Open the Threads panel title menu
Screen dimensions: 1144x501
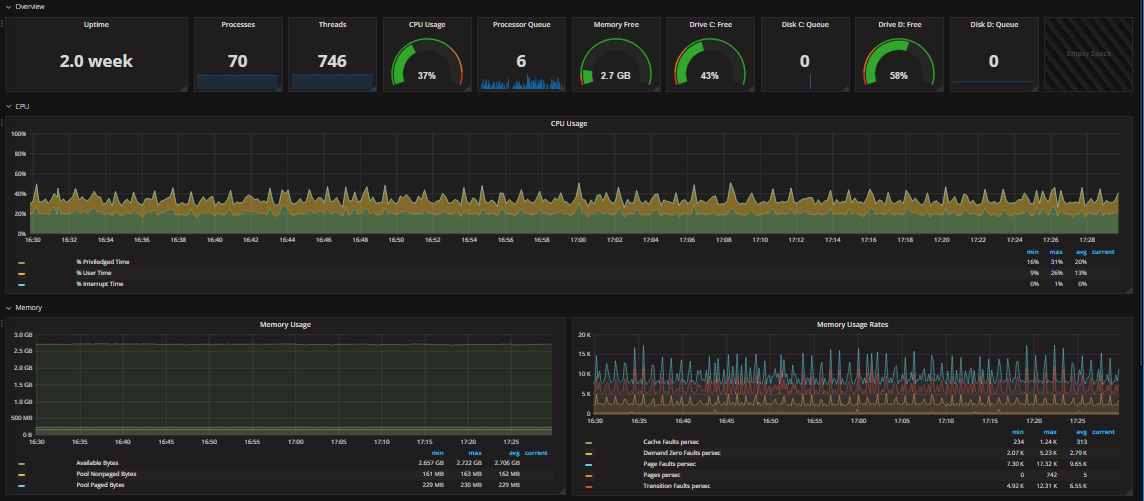tap(332, 24)
